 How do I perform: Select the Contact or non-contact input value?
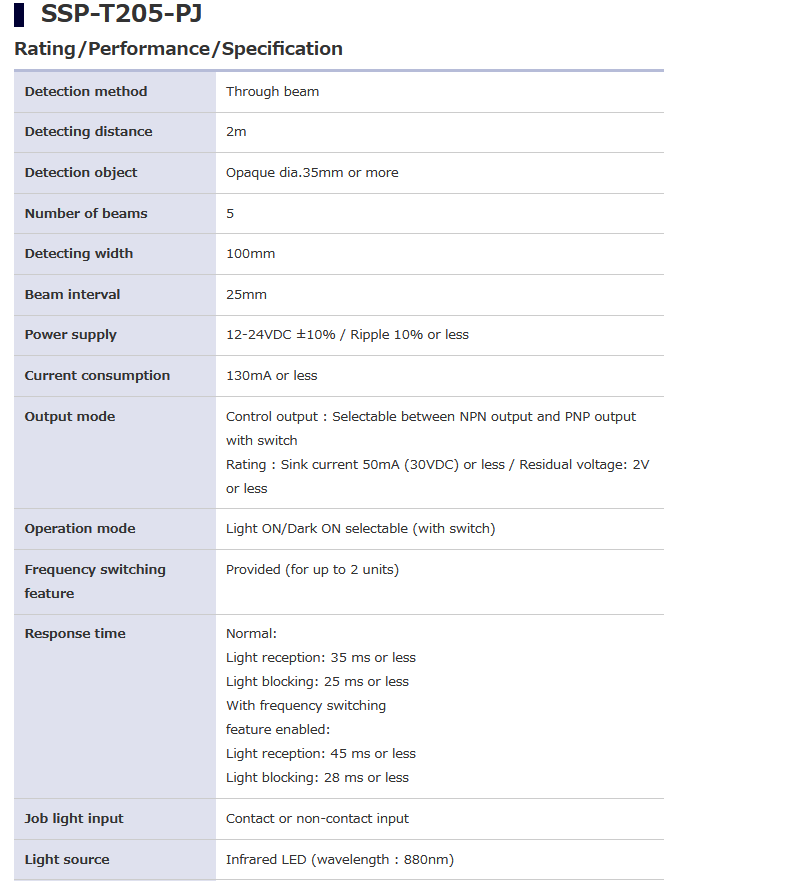coord(317,819)
